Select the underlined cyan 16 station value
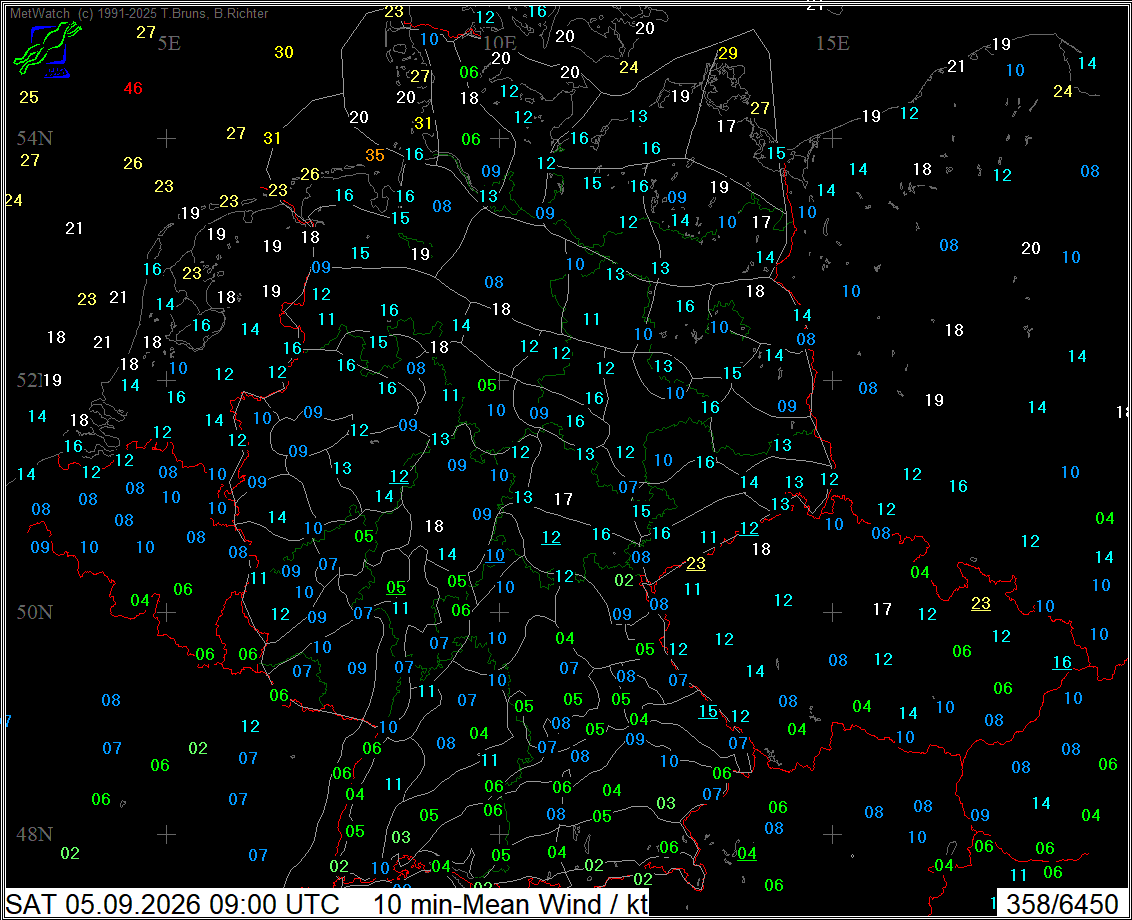Viewport: 1132px width, 920px height. coord(1062,663)
